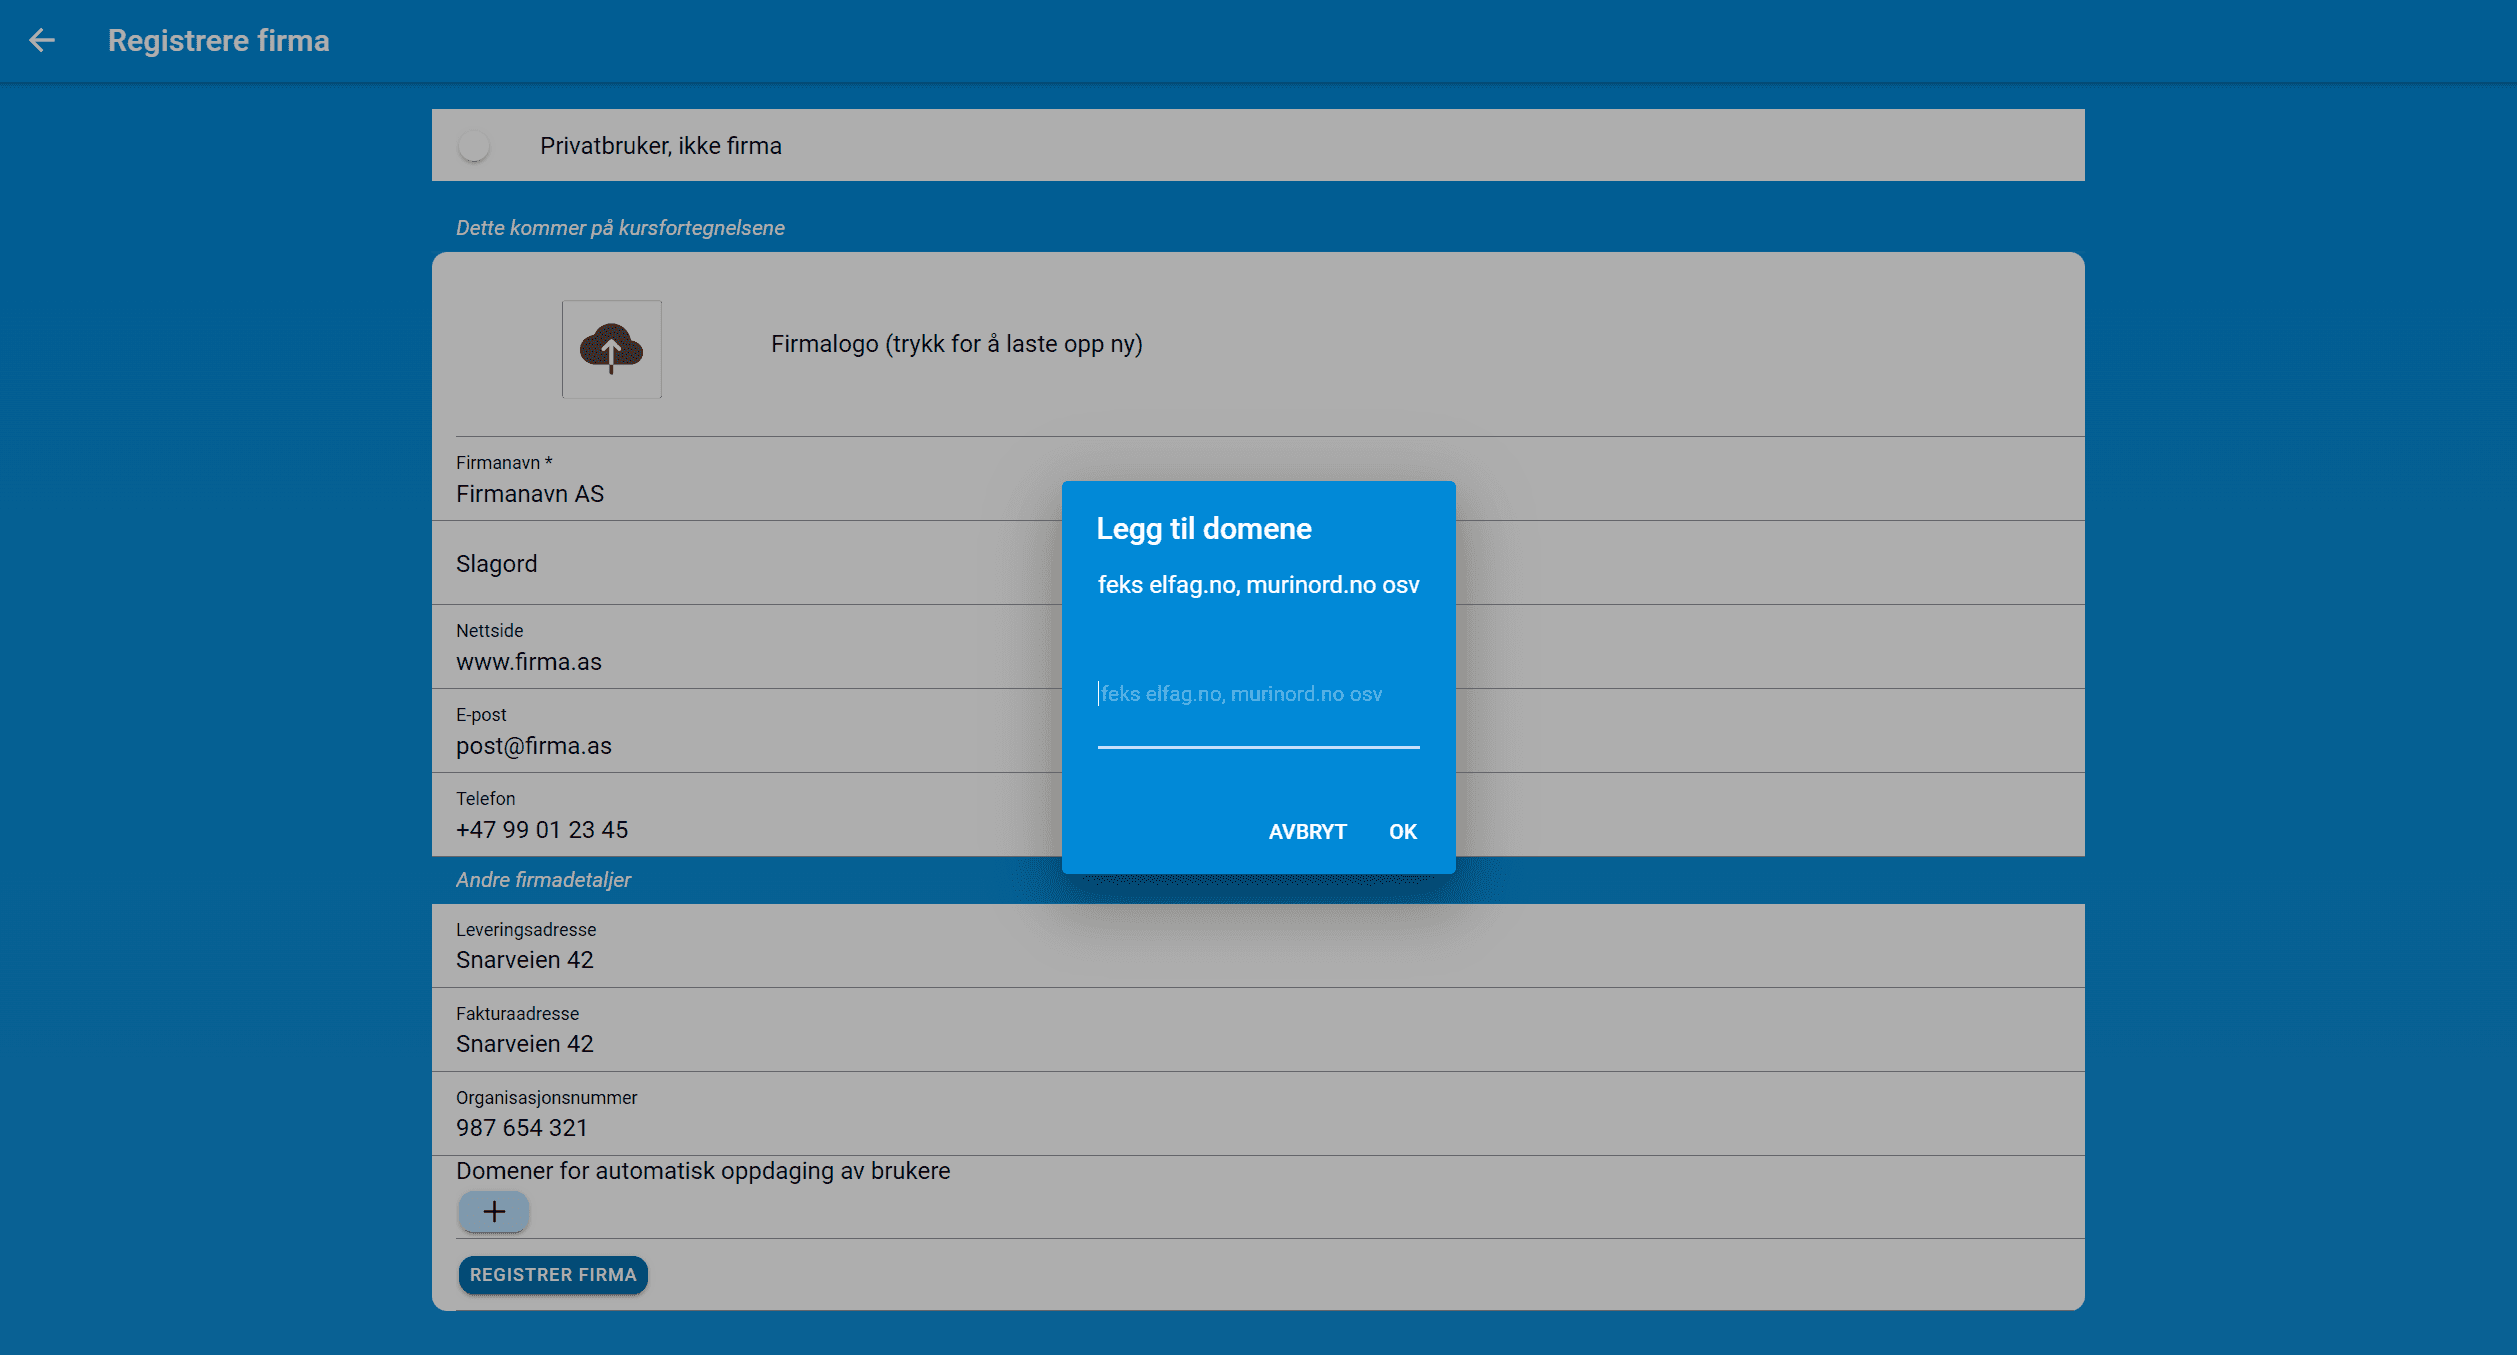2517x1355 pixels.
Task: Click the E-post field
Action: tap(740, 746)
